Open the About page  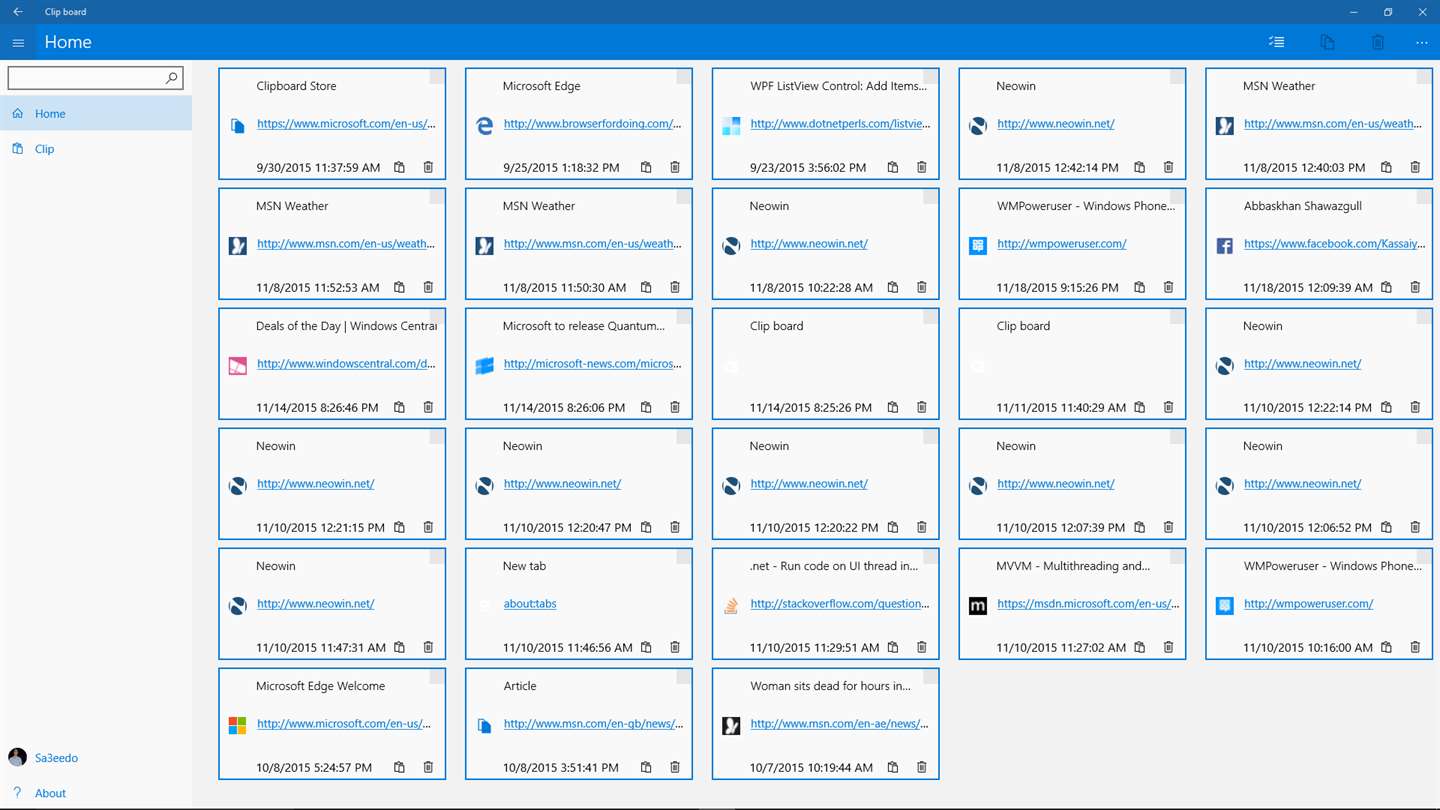[x=96, y=793]
